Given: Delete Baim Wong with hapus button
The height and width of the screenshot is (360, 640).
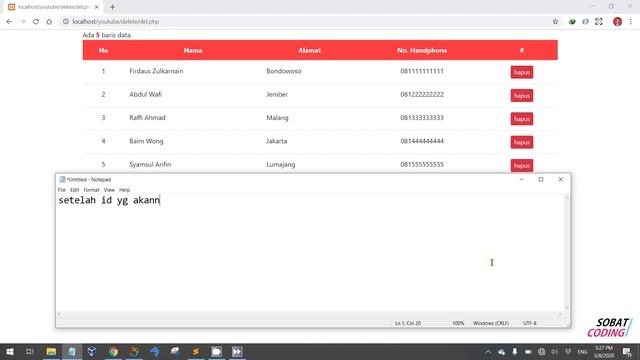Looking at the screenshot, I should click(x=522, y=142).
